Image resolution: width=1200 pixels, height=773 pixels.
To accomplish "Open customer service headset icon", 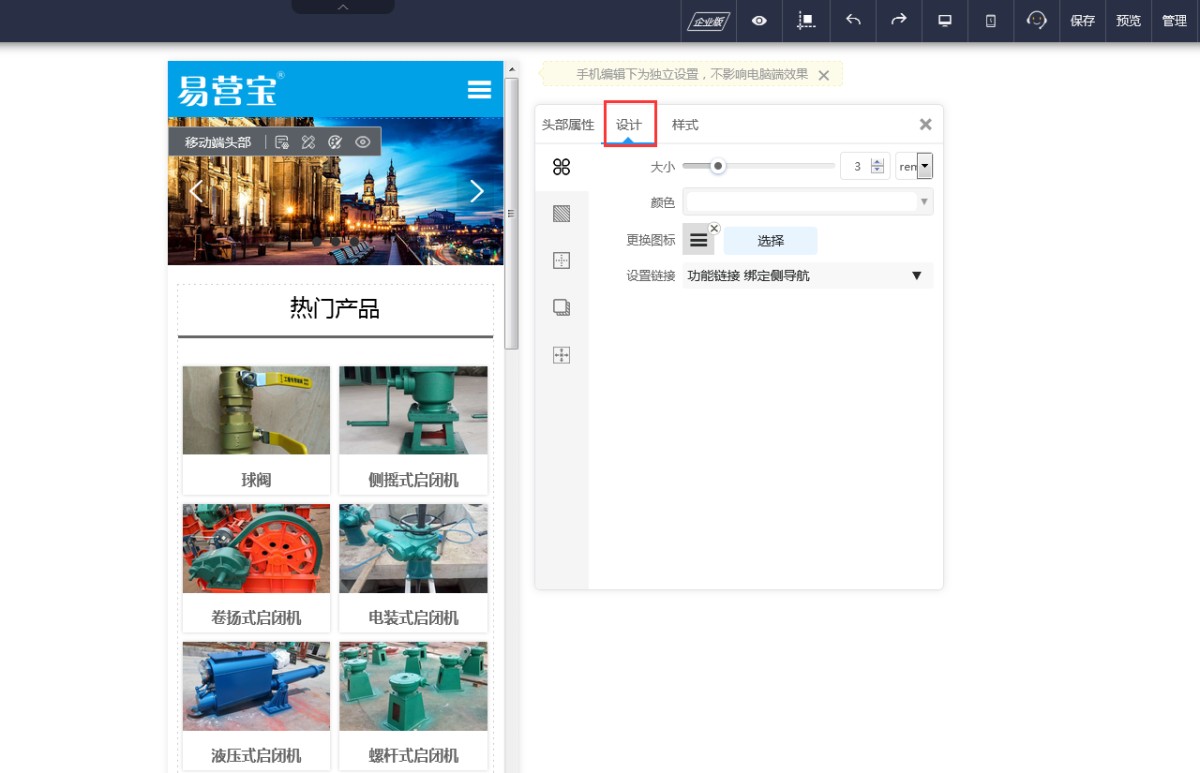I will coord(1037,21).
